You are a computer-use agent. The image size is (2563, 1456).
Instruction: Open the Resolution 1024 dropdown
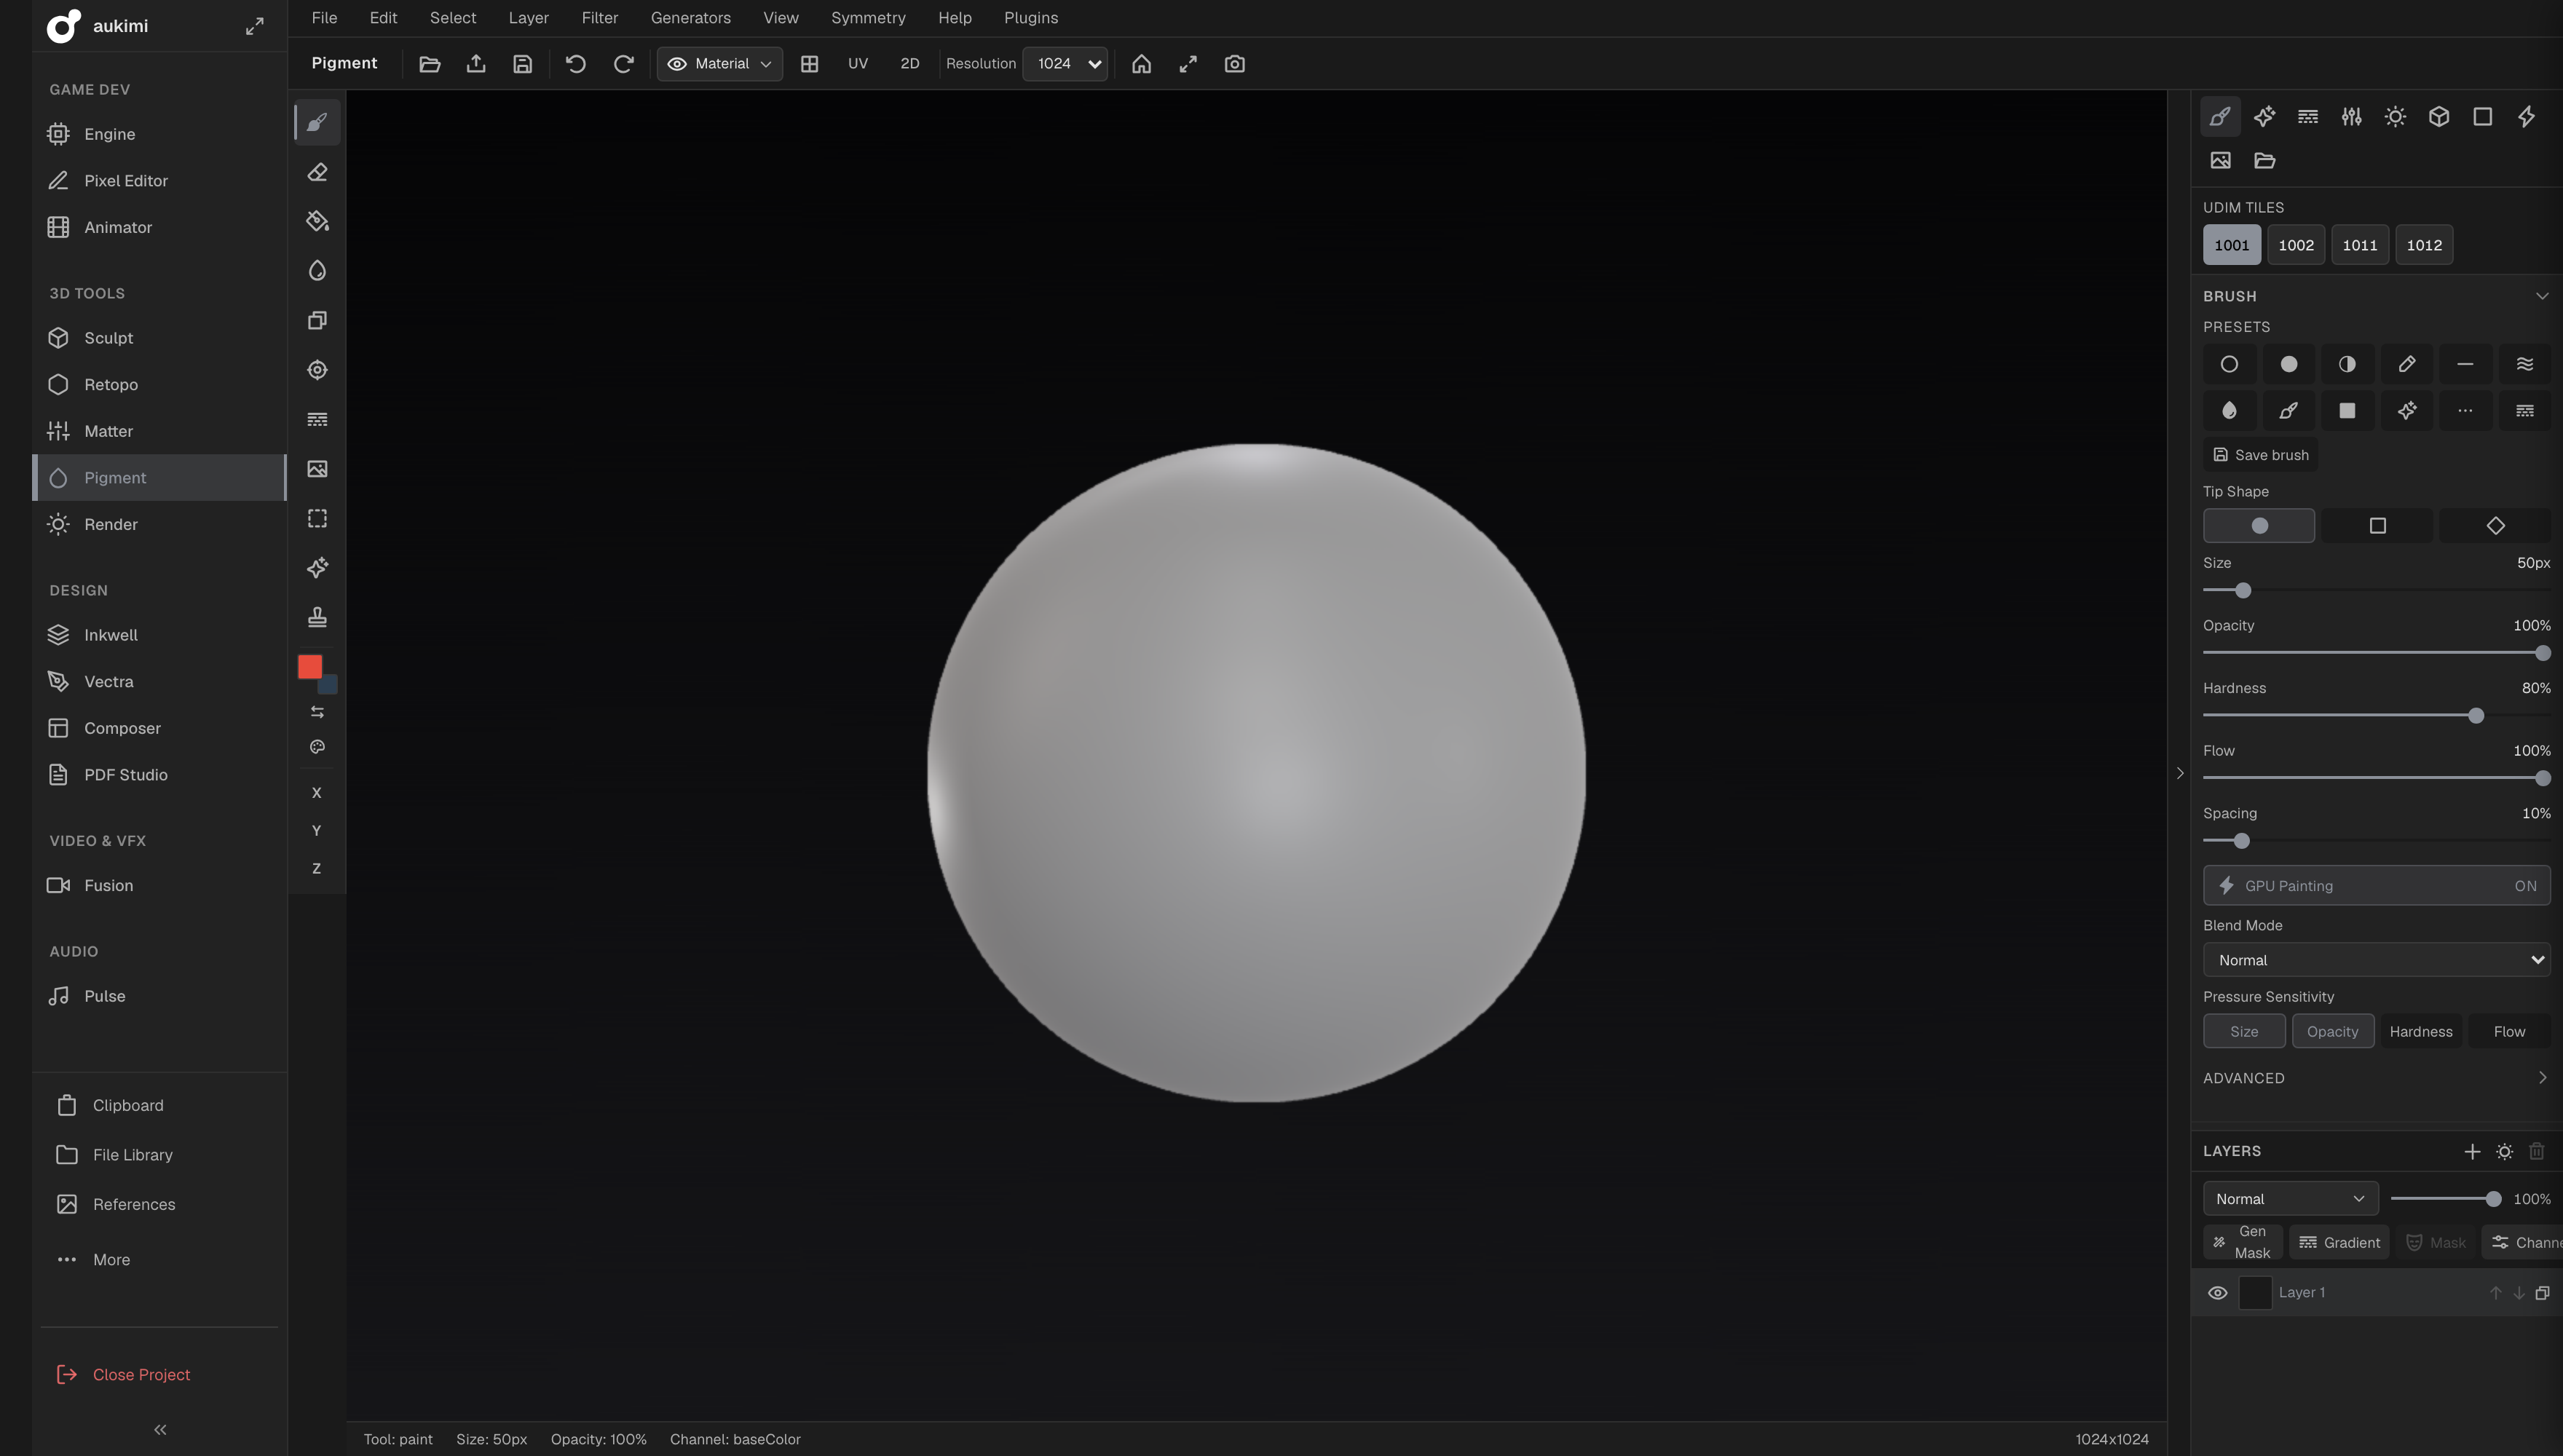(1065, 64)
